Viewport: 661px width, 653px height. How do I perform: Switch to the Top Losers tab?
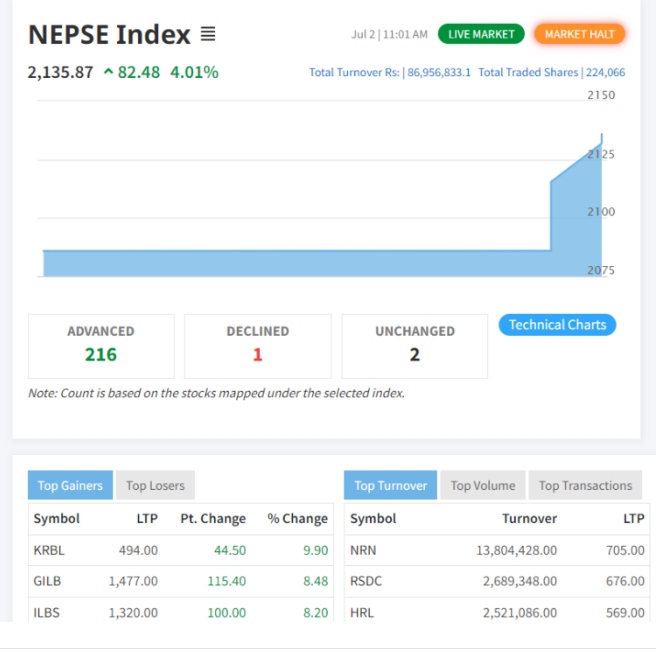155,486
